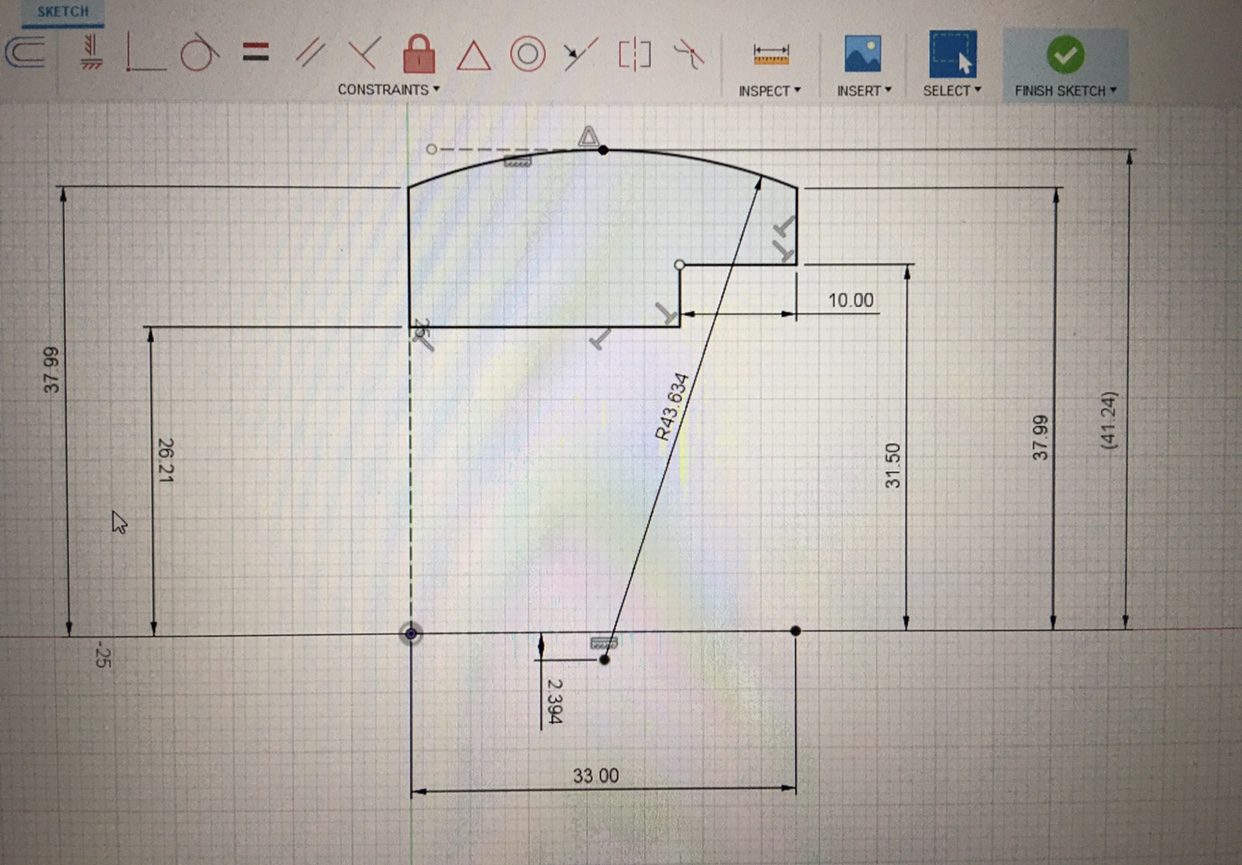Viewport: 1242px width, 865px height.
Task: Select the Coincident constraint tool
Action: pos(146,54)
